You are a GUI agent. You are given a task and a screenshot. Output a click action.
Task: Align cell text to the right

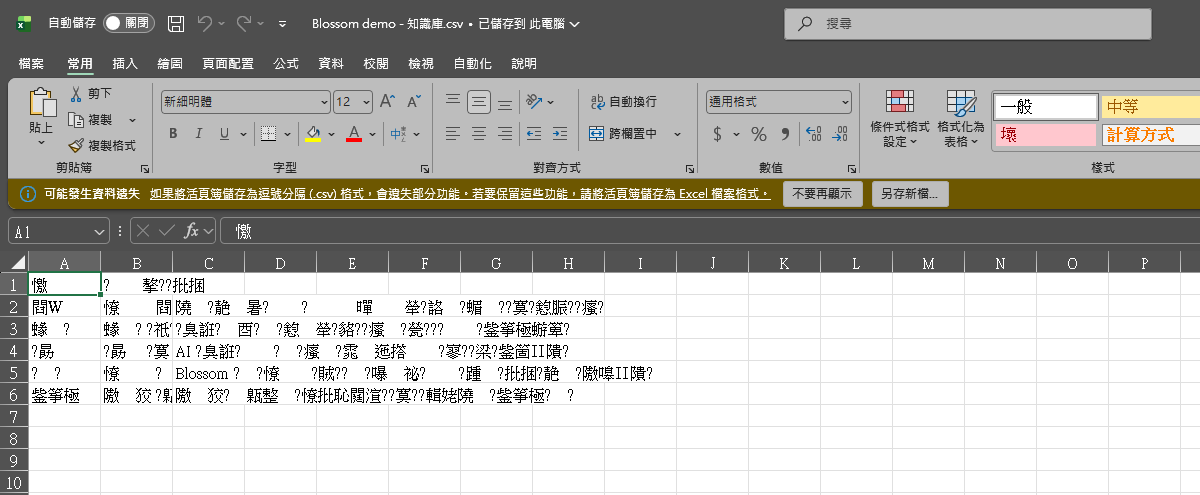click(x=506, y=133)
